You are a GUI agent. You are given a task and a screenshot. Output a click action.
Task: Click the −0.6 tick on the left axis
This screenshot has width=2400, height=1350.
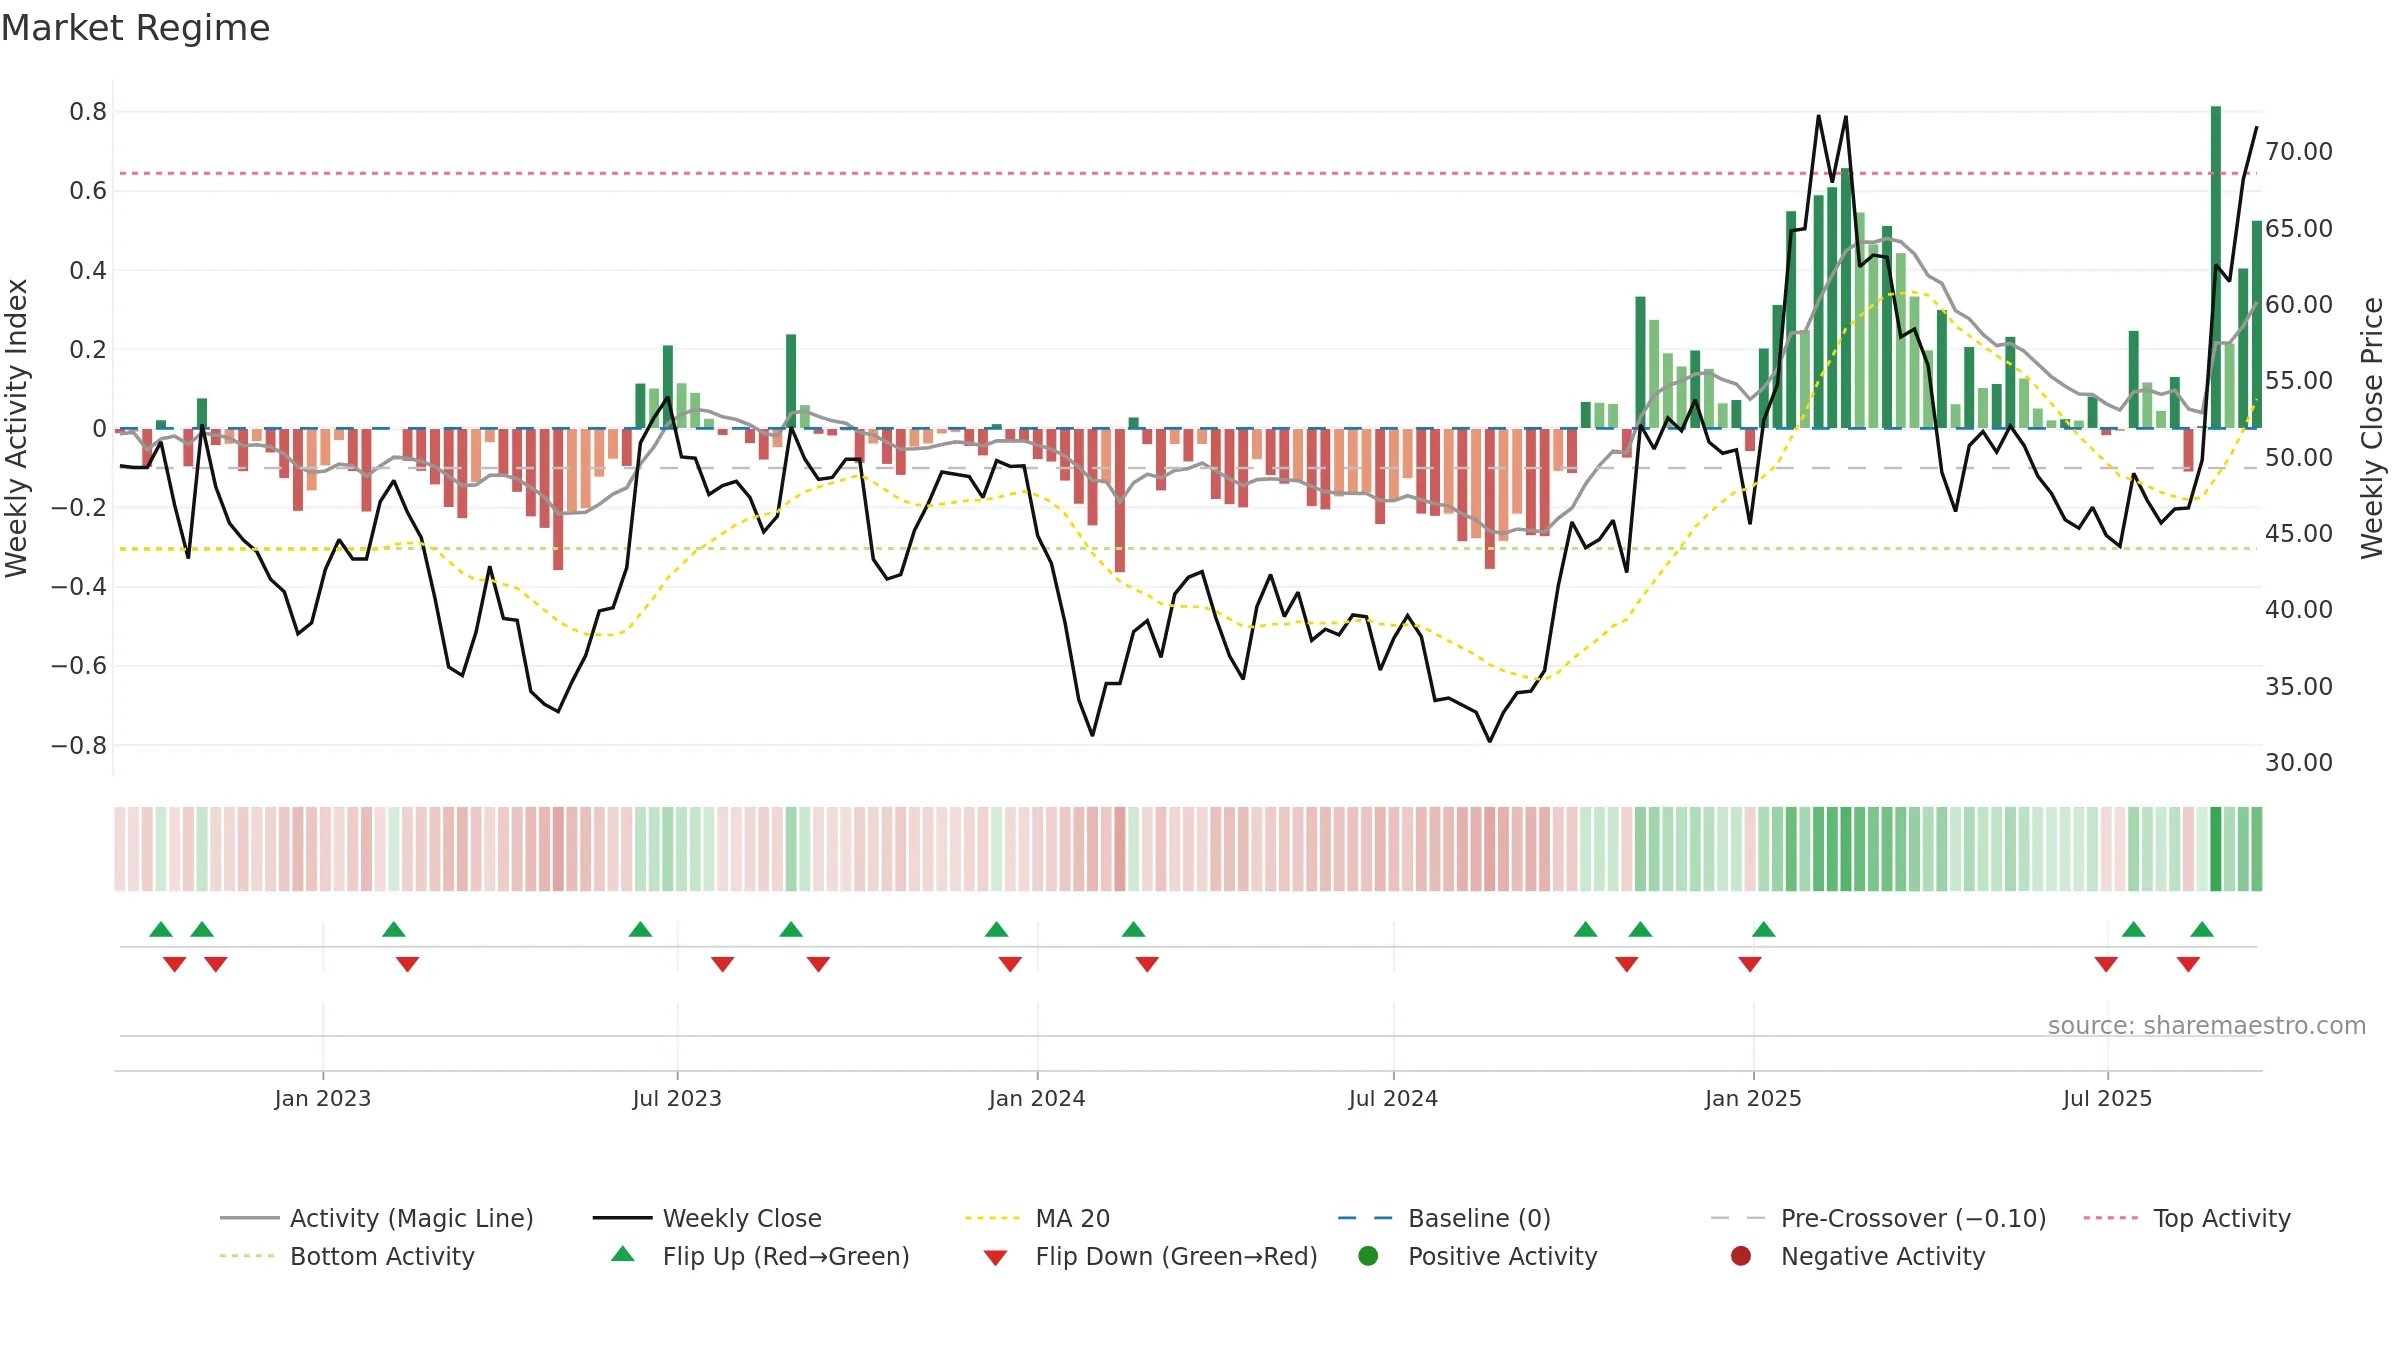(79, 665)
